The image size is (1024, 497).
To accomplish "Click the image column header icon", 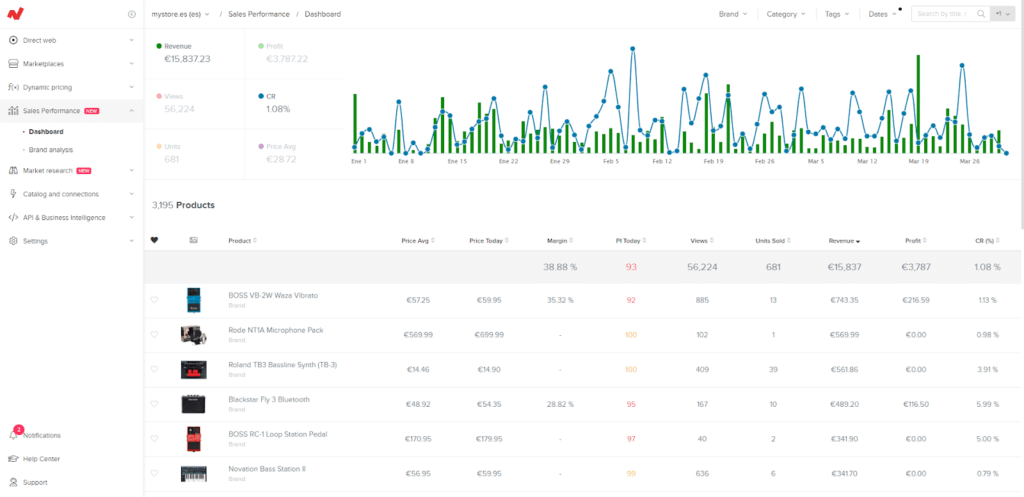I will pyautogui.click(x=193, y=241).
